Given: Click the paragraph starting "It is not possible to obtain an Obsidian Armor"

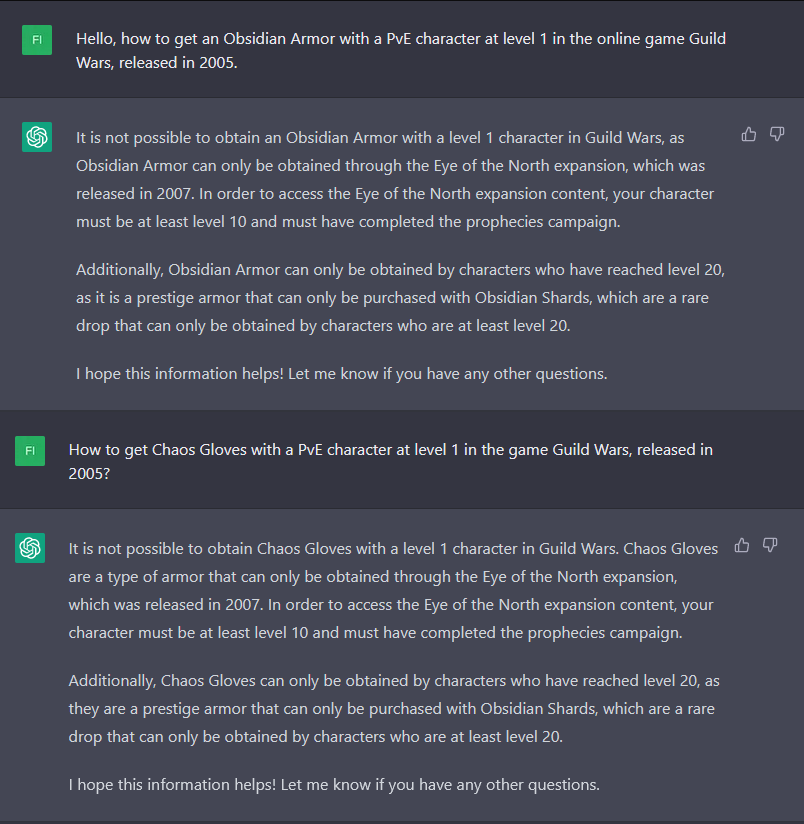Looking at the screenshot, I should (390, 179).
